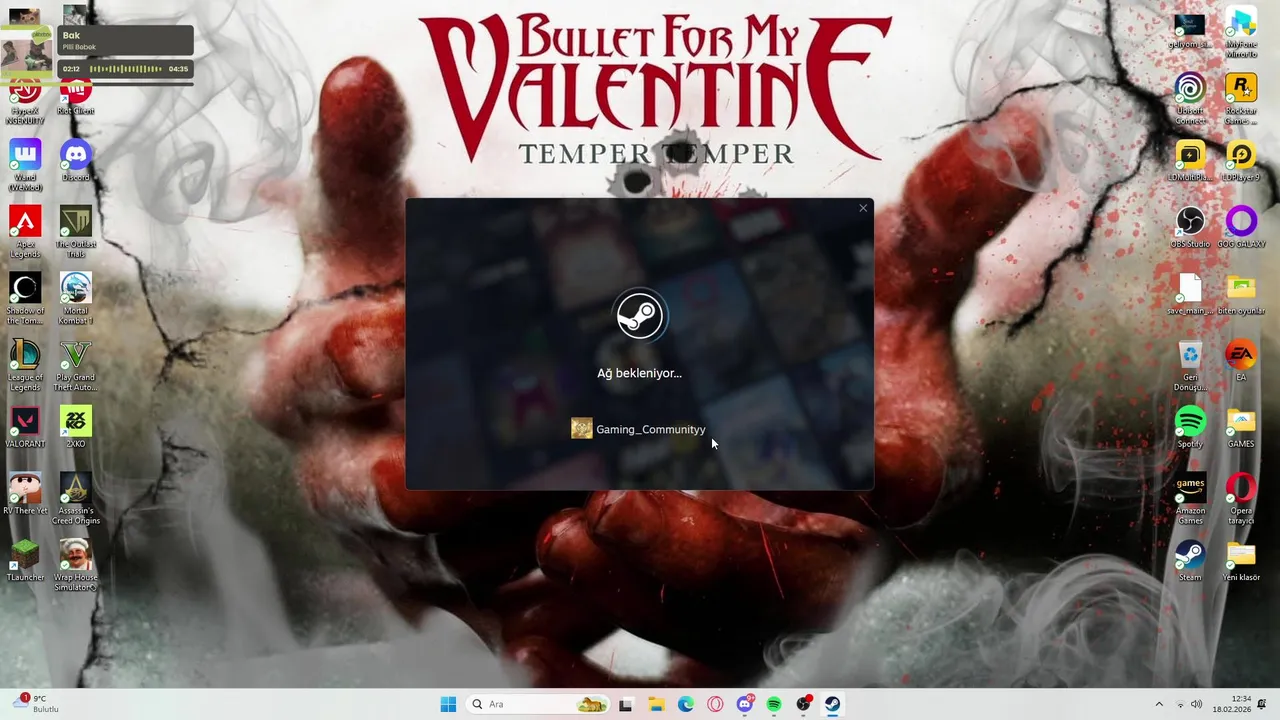Open the network Wi-Fi tray icon
This screenshot has height=720, width=1280.
[x=1180, y=704]
